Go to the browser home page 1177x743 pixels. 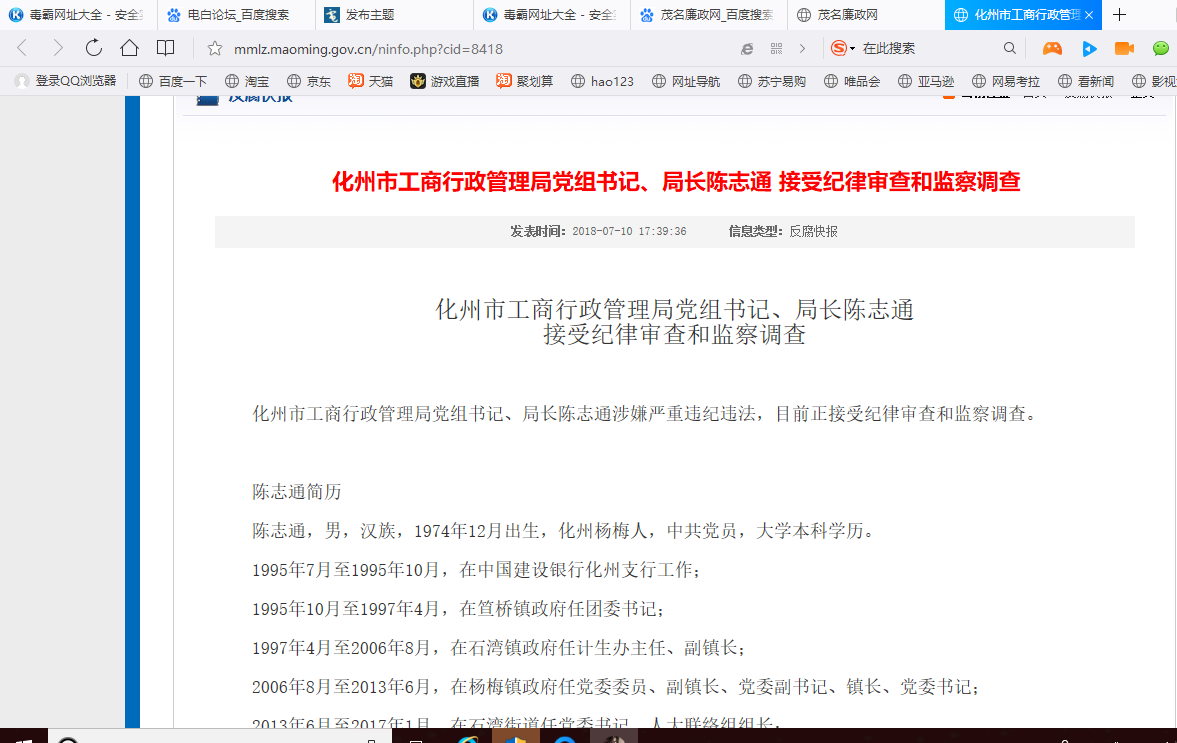[x=129, y=48]
